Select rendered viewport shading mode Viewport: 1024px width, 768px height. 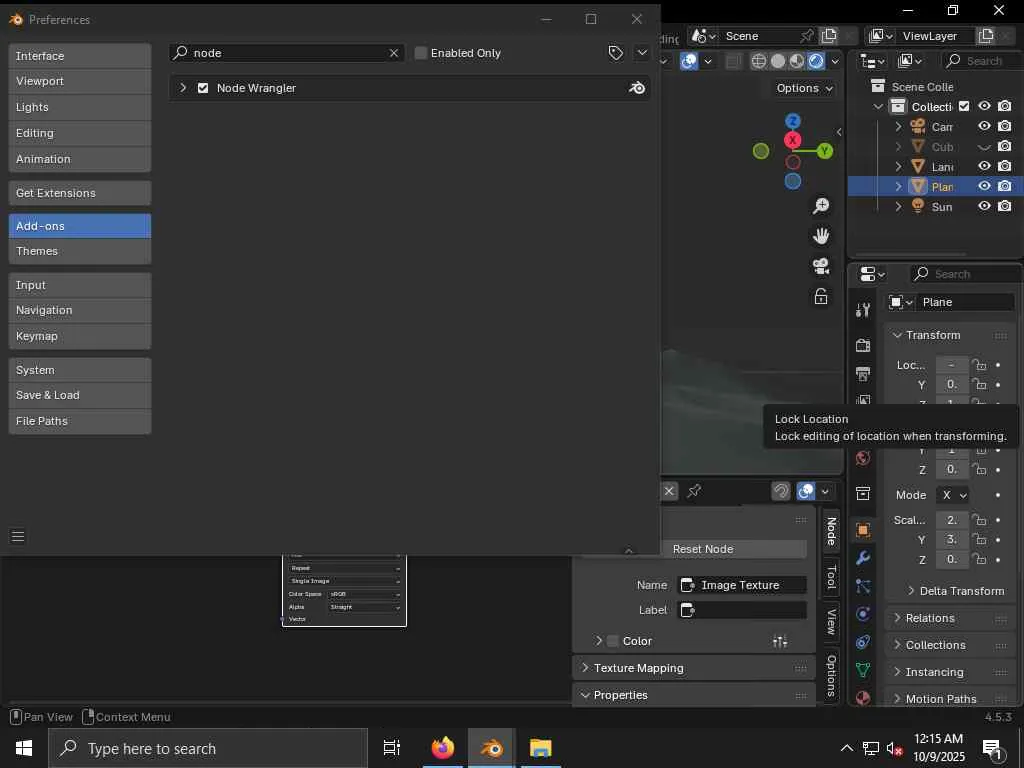point(816,61)
